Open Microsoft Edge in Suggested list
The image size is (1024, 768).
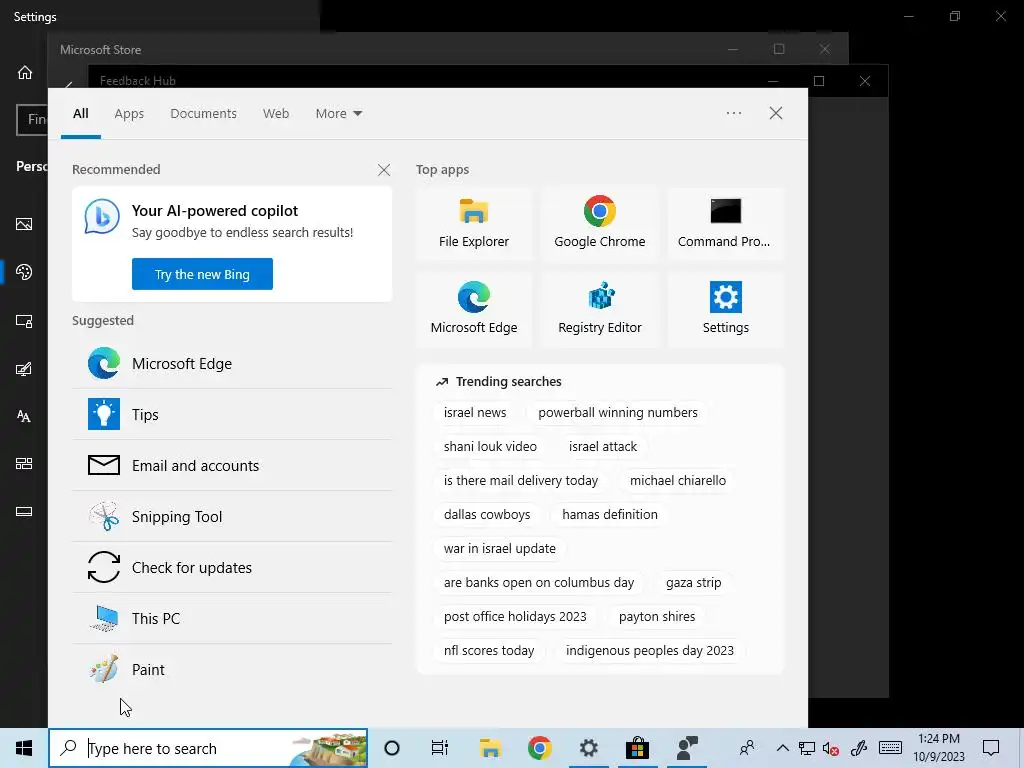[x=232, y=364]
